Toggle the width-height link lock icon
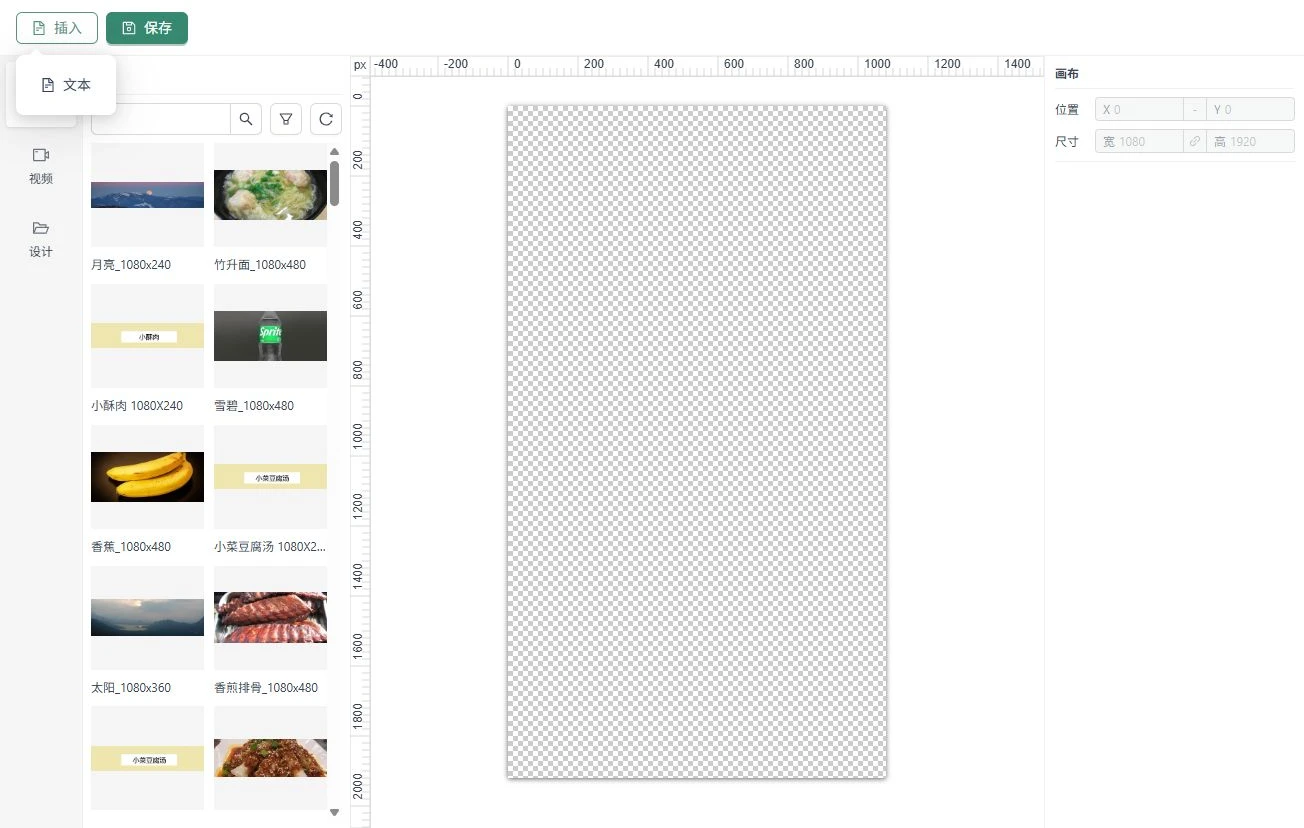The width and height of the screenshot is (1304, 828). click(x=1194, y=141)
